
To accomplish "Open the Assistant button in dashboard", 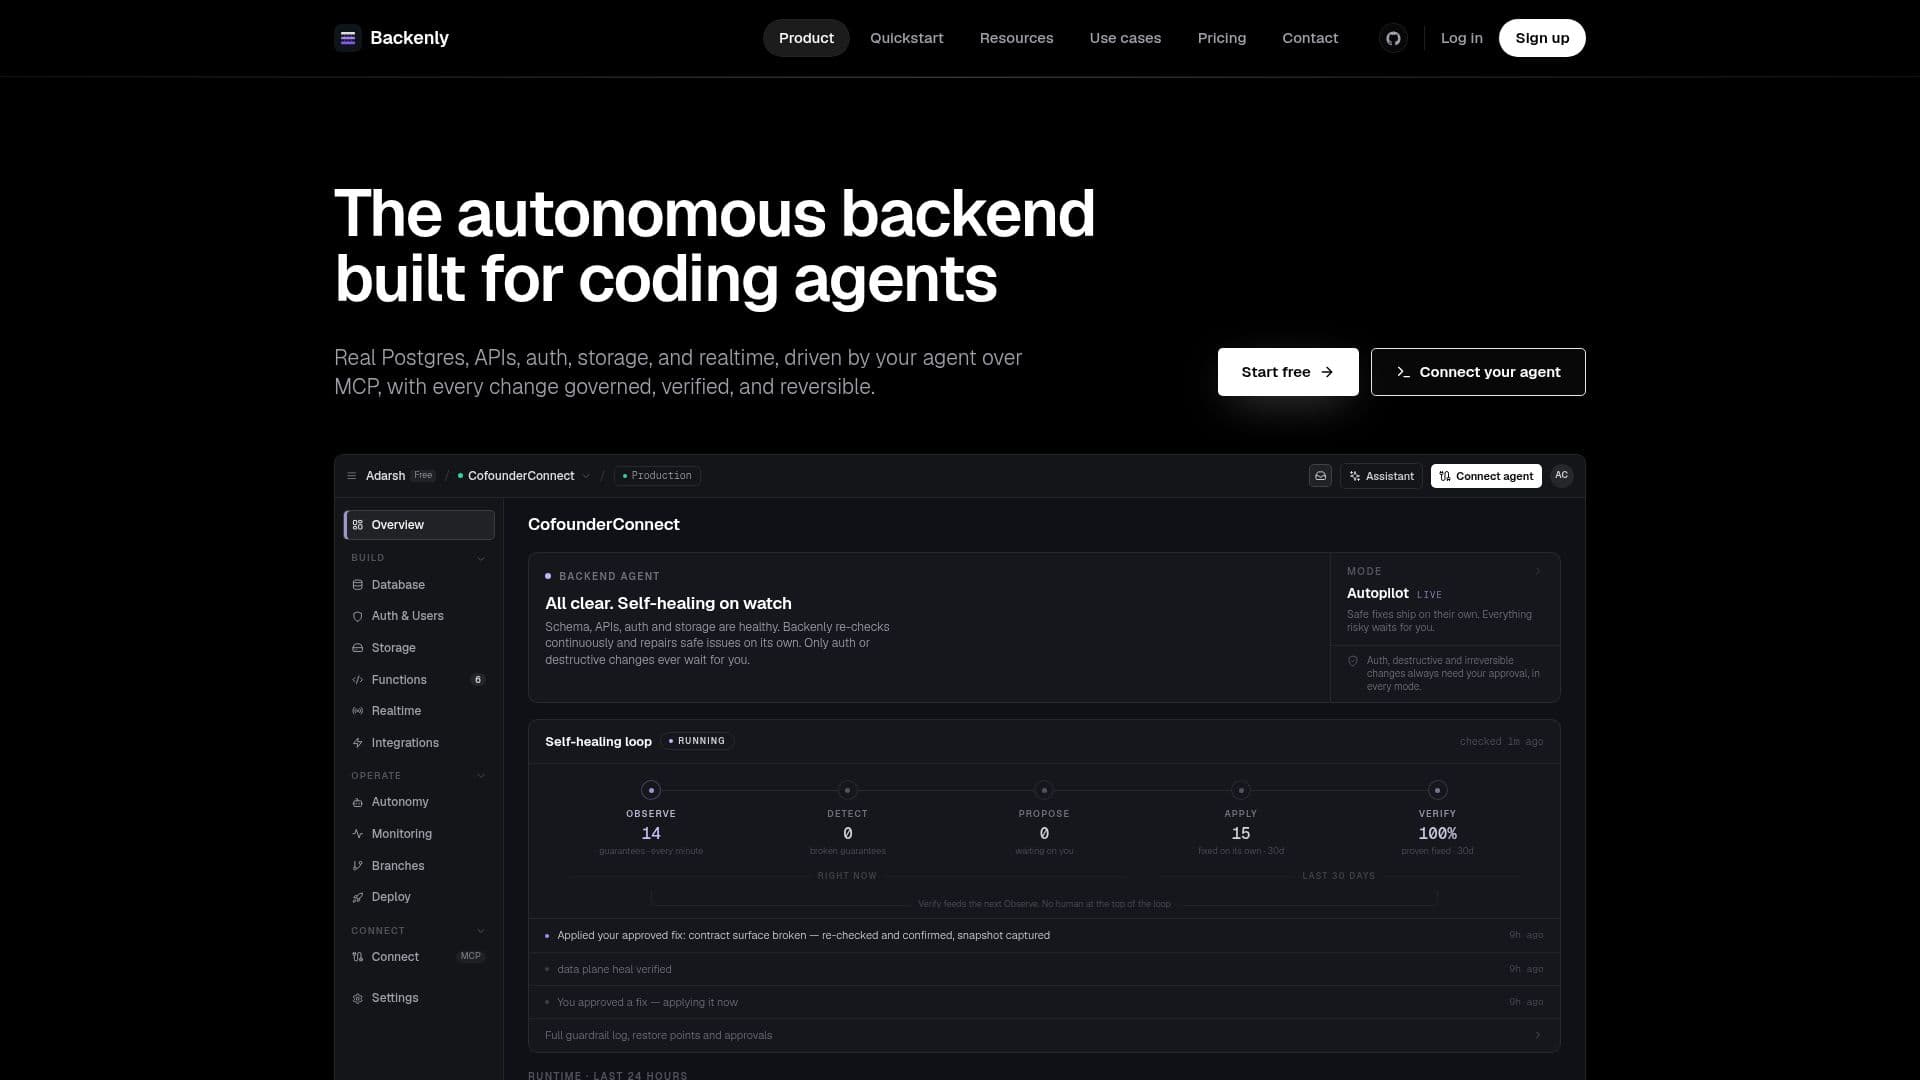I will click(1381, 476).
